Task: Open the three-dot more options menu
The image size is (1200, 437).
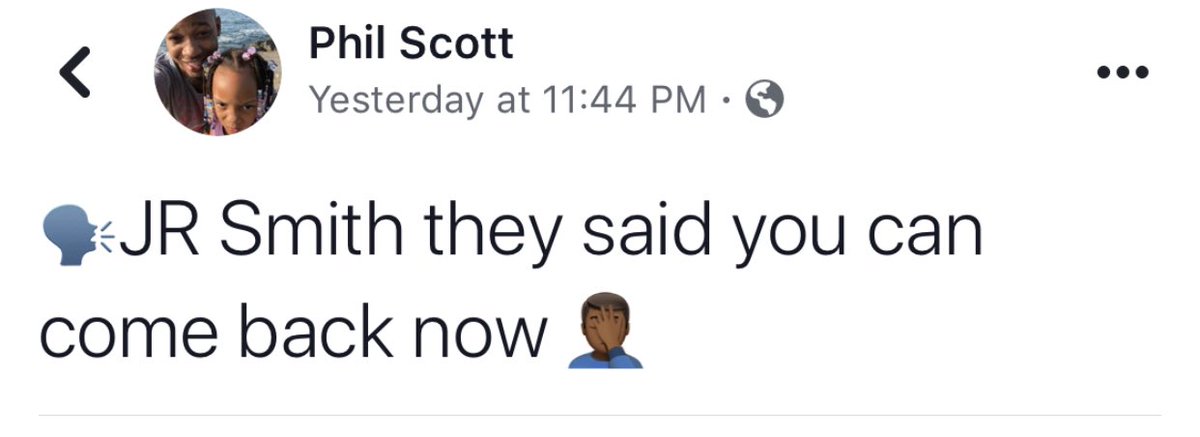Action: [1123, 72]
